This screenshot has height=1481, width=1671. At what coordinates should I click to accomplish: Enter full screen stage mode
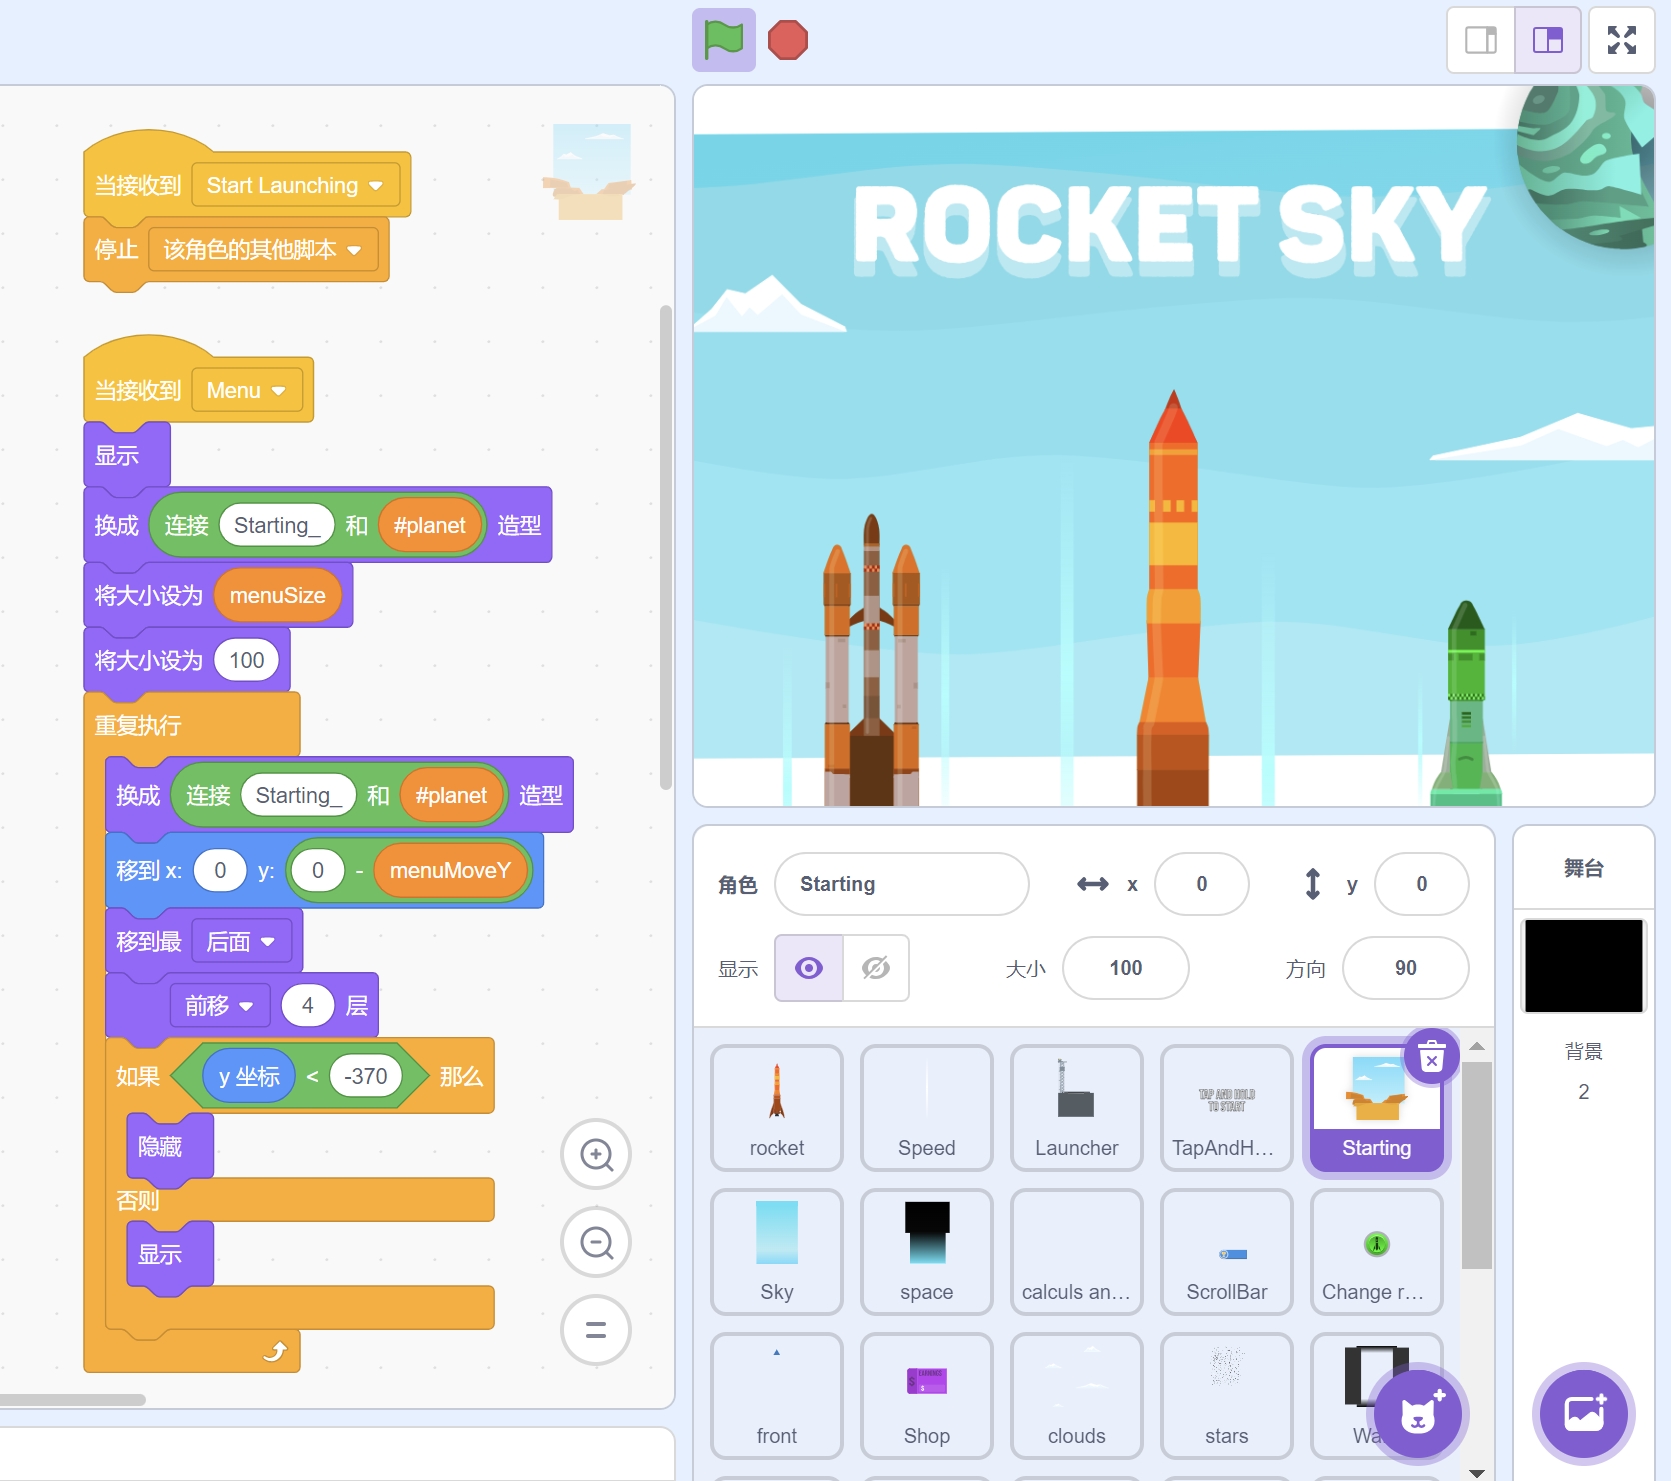pyautogui.click(x=1621, y=41)
